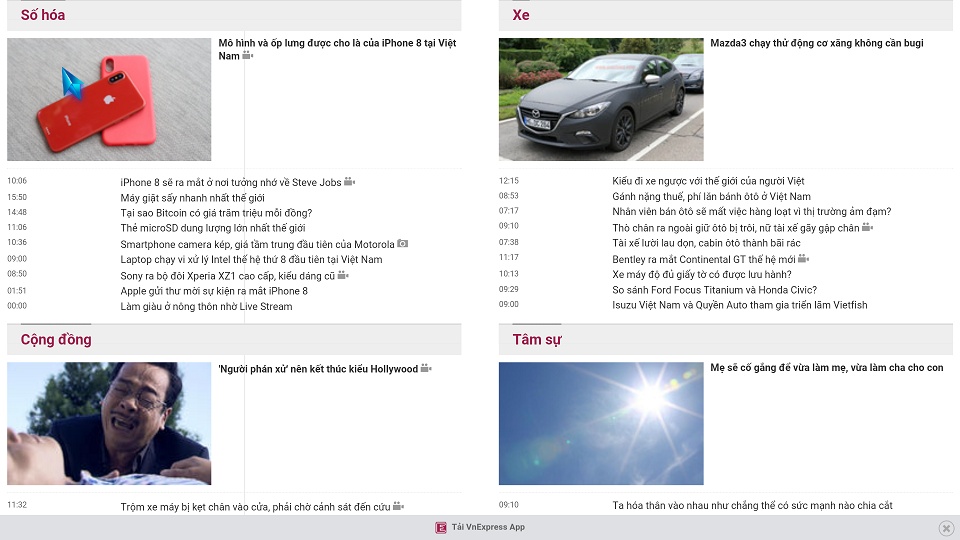Click video icon next to iPhone 8 model headline

[x=247, y=56]
